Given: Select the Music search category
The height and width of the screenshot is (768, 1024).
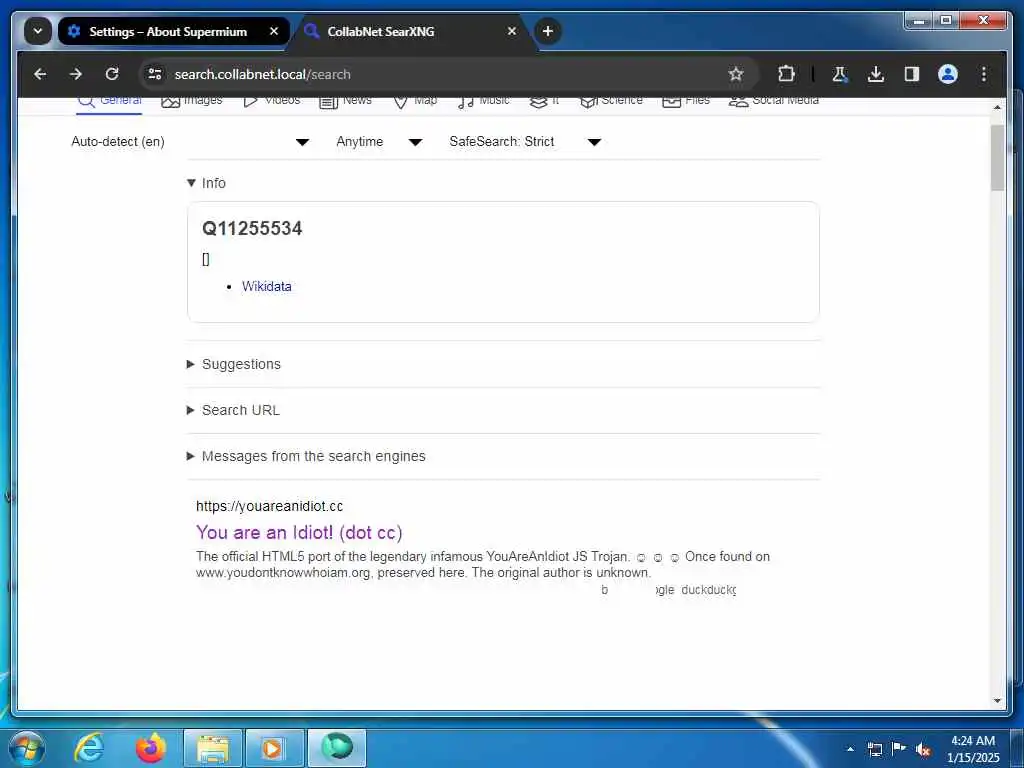Looking at the screenshot, I should 483,101.
